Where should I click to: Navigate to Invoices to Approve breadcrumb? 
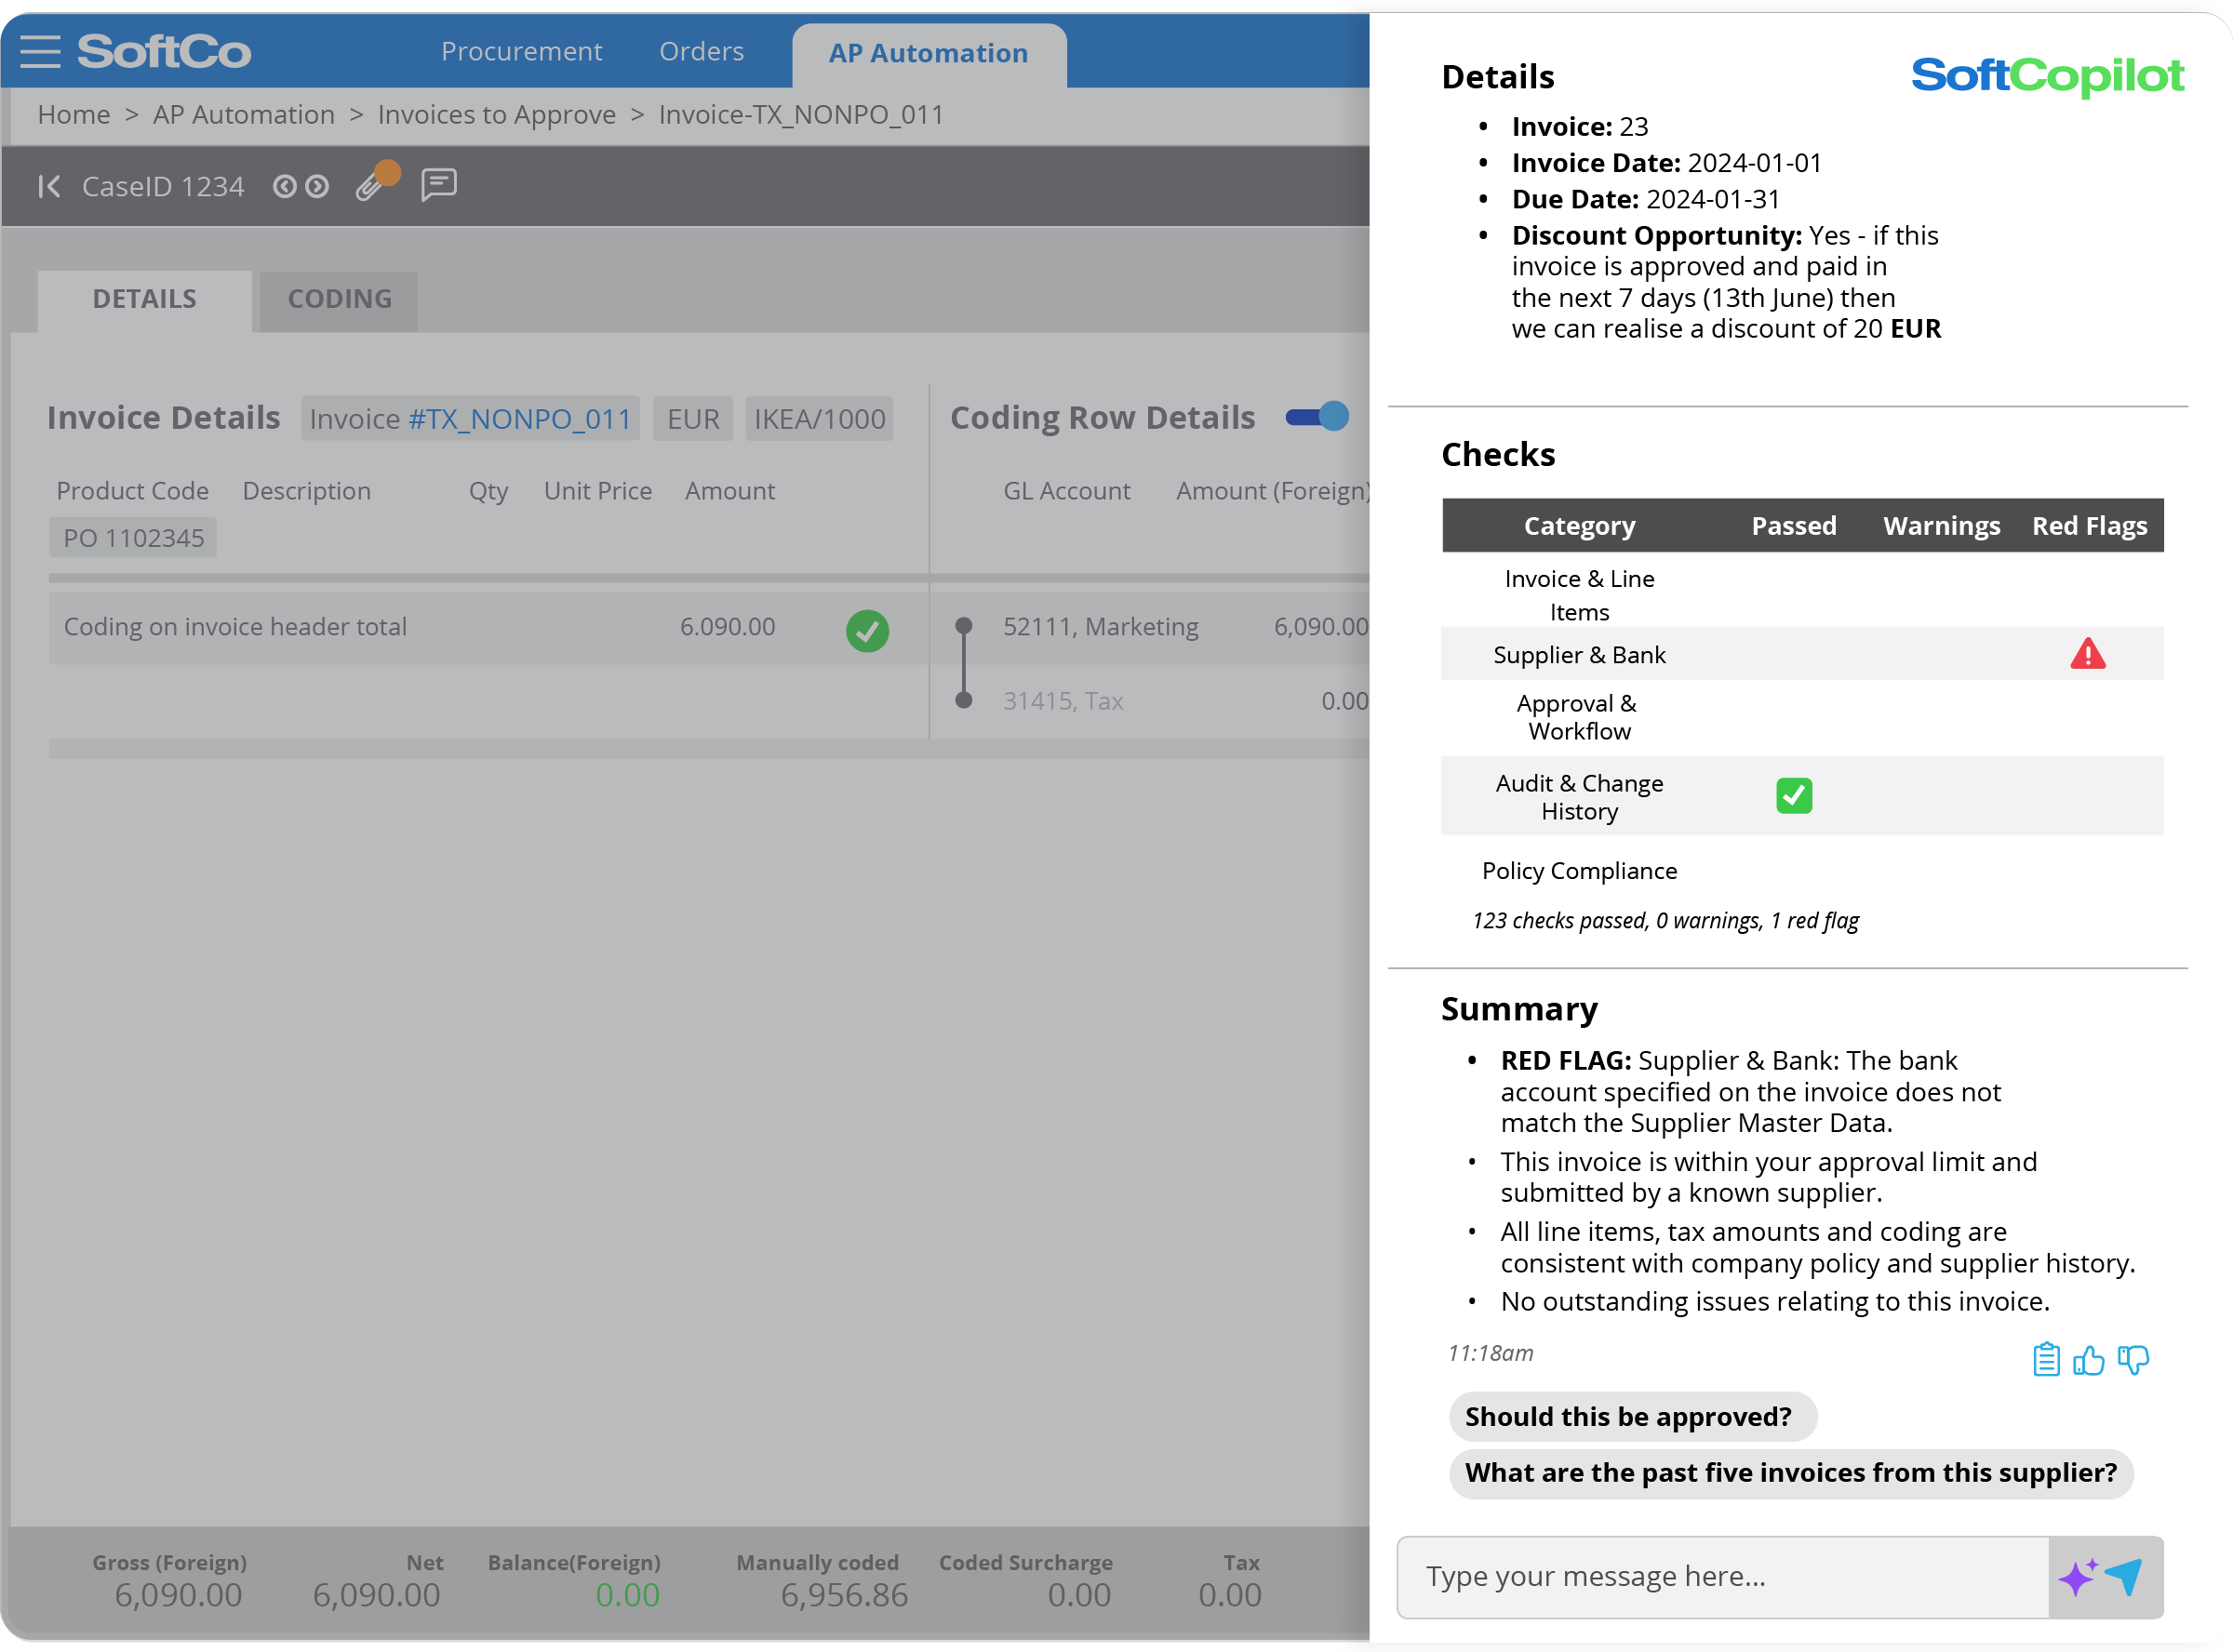tap(496, 115)
